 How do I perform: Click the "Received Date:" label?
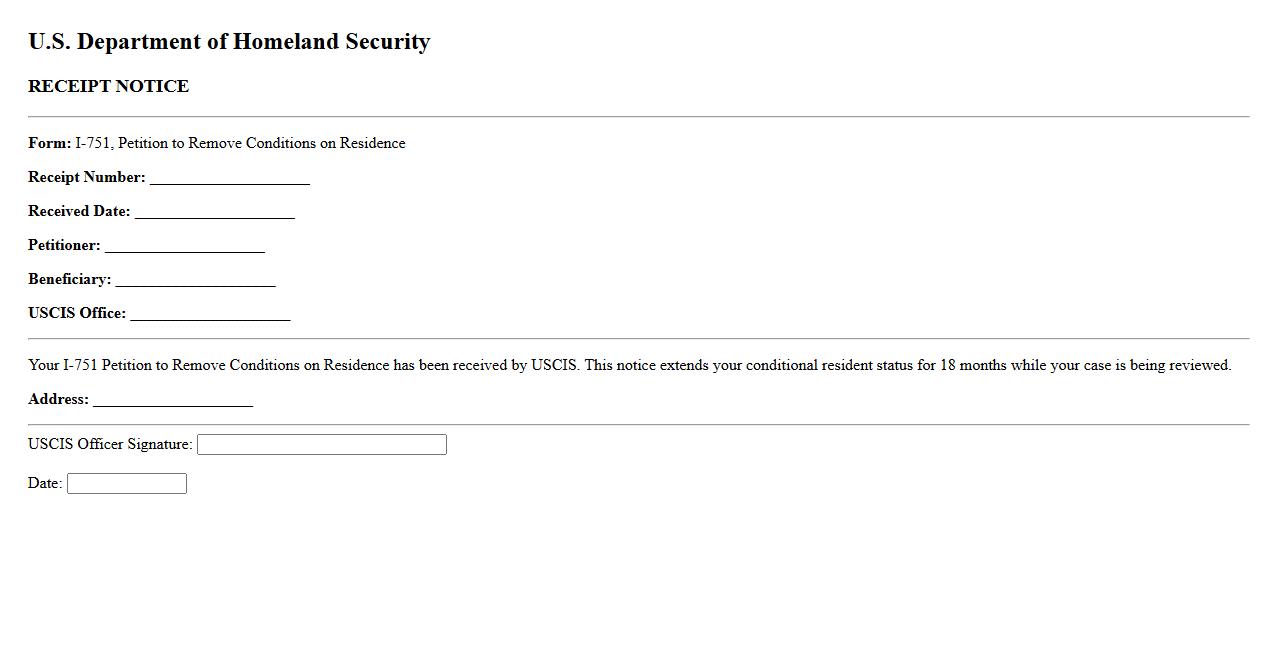79,211
